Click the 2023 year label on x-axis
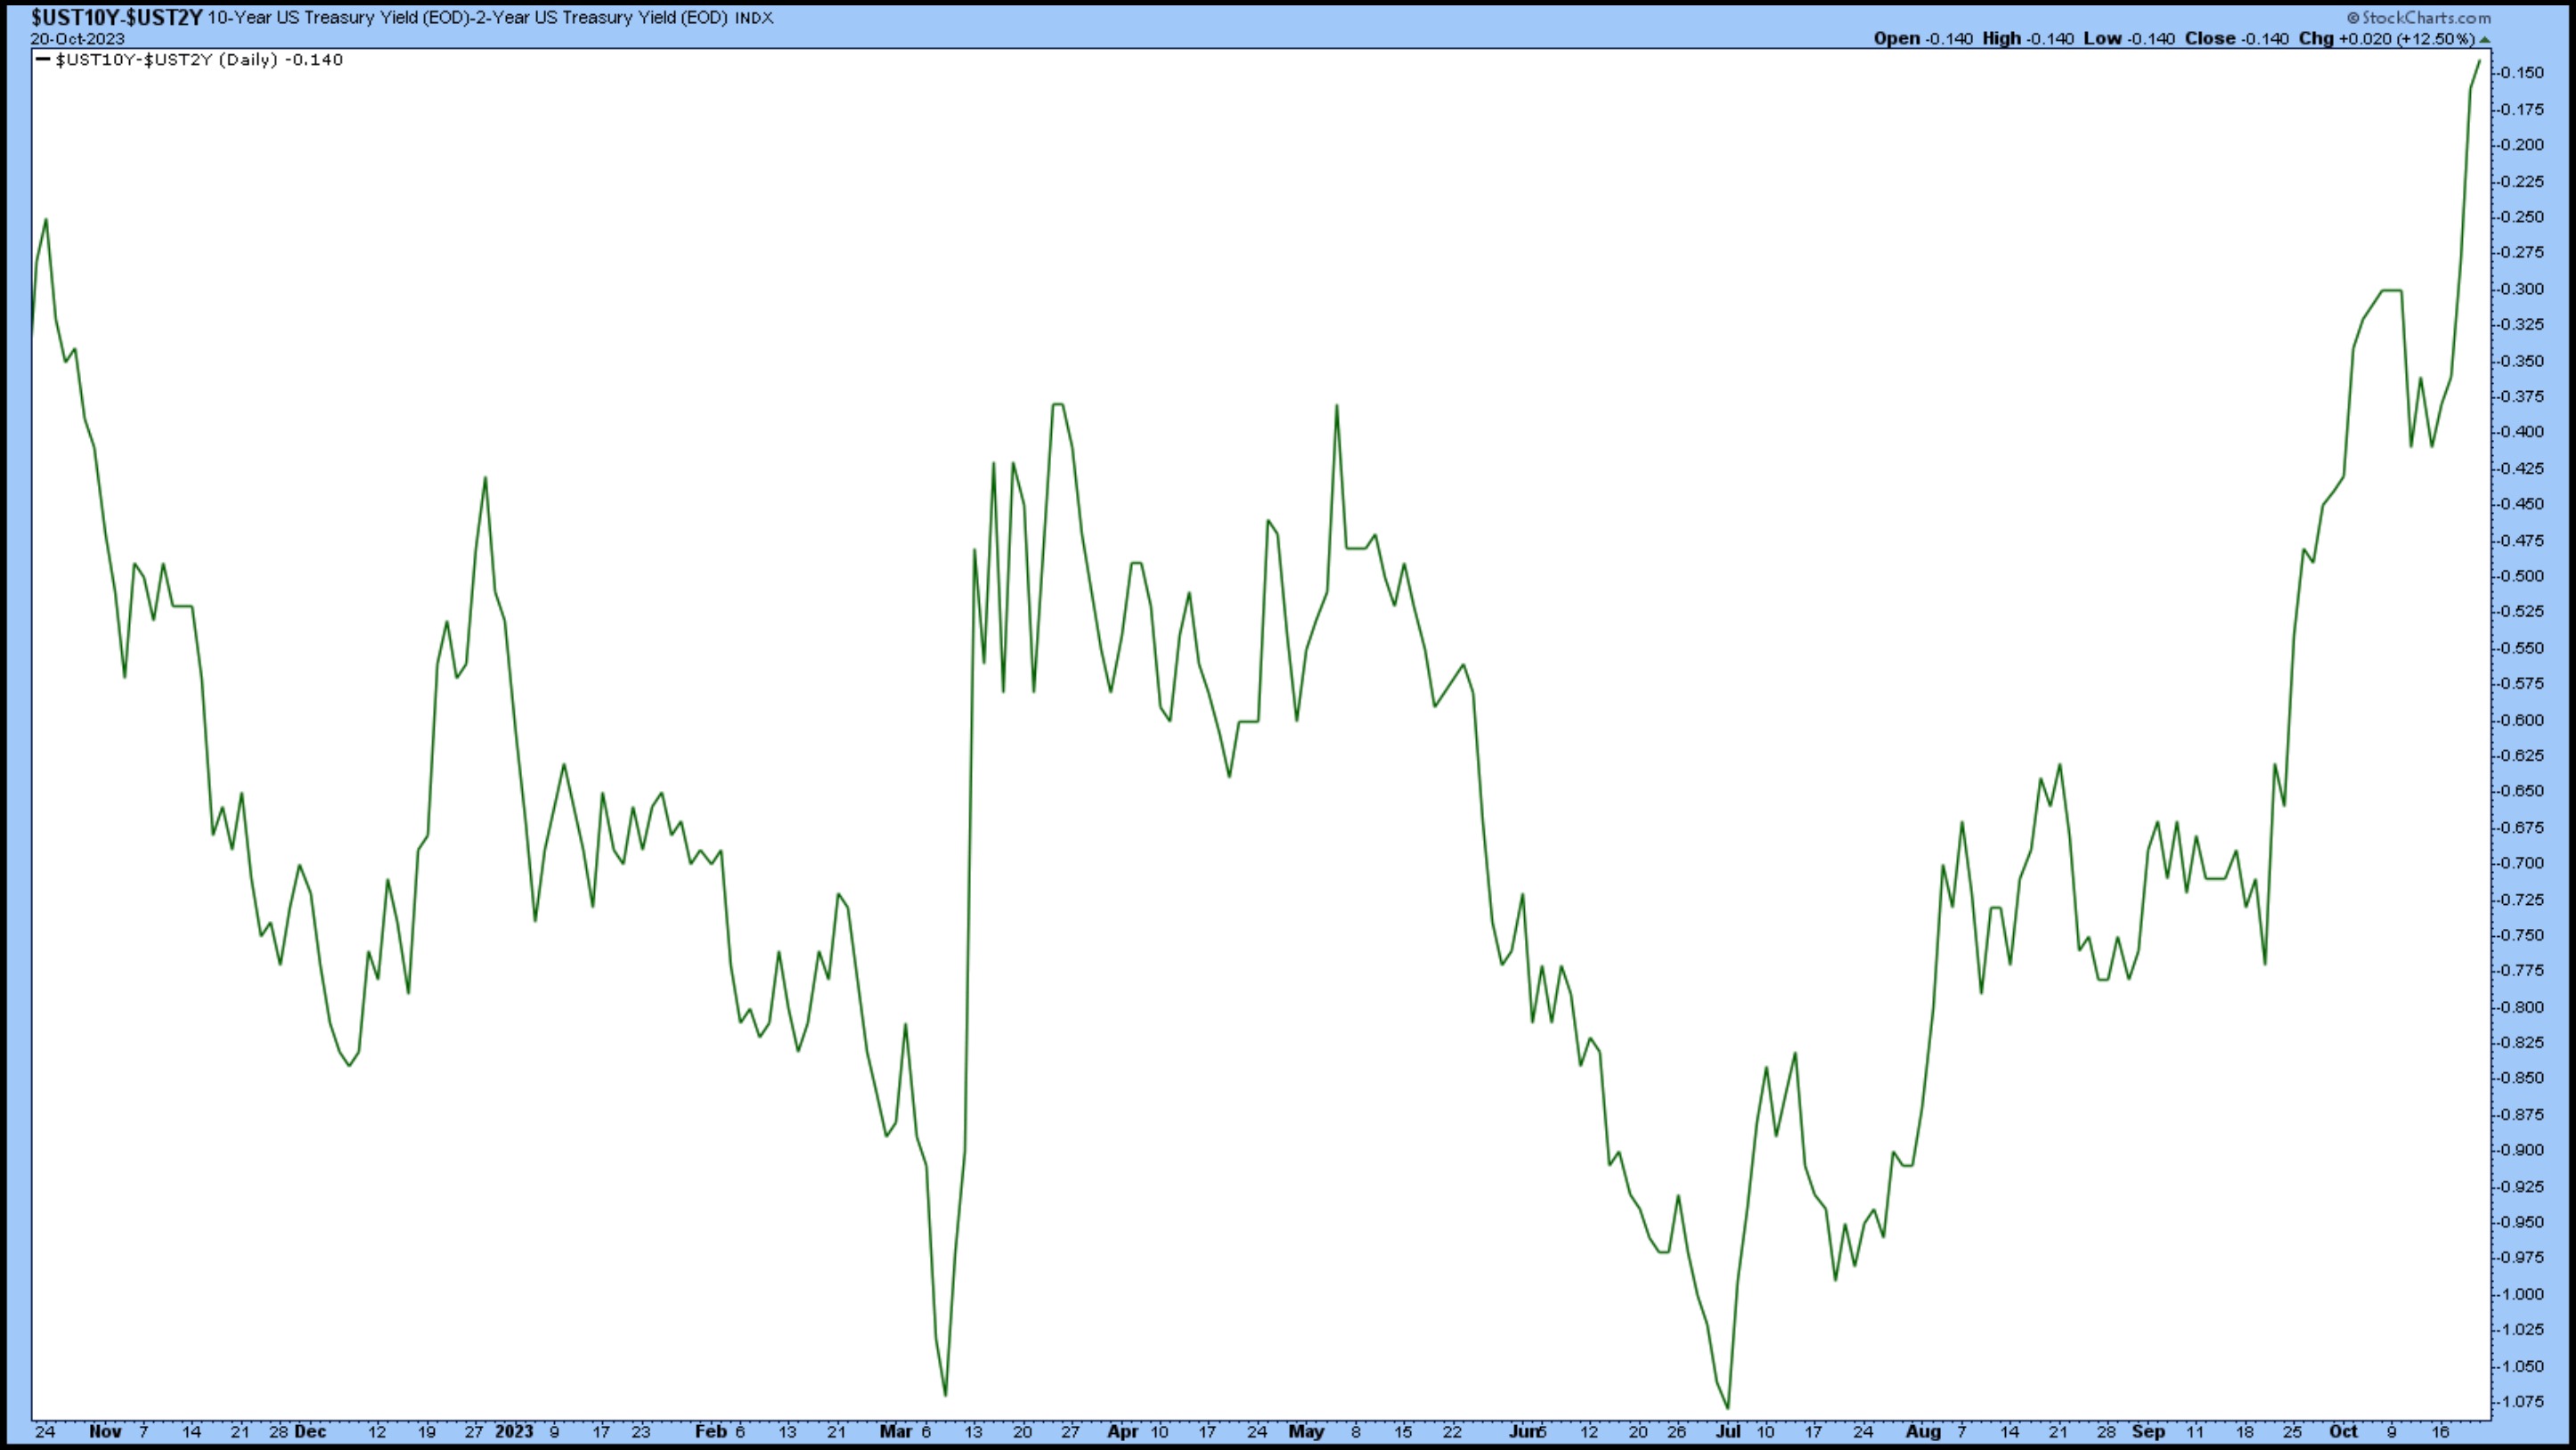This screenshot has width=2576, height=1450. (x=514, y=1431)
